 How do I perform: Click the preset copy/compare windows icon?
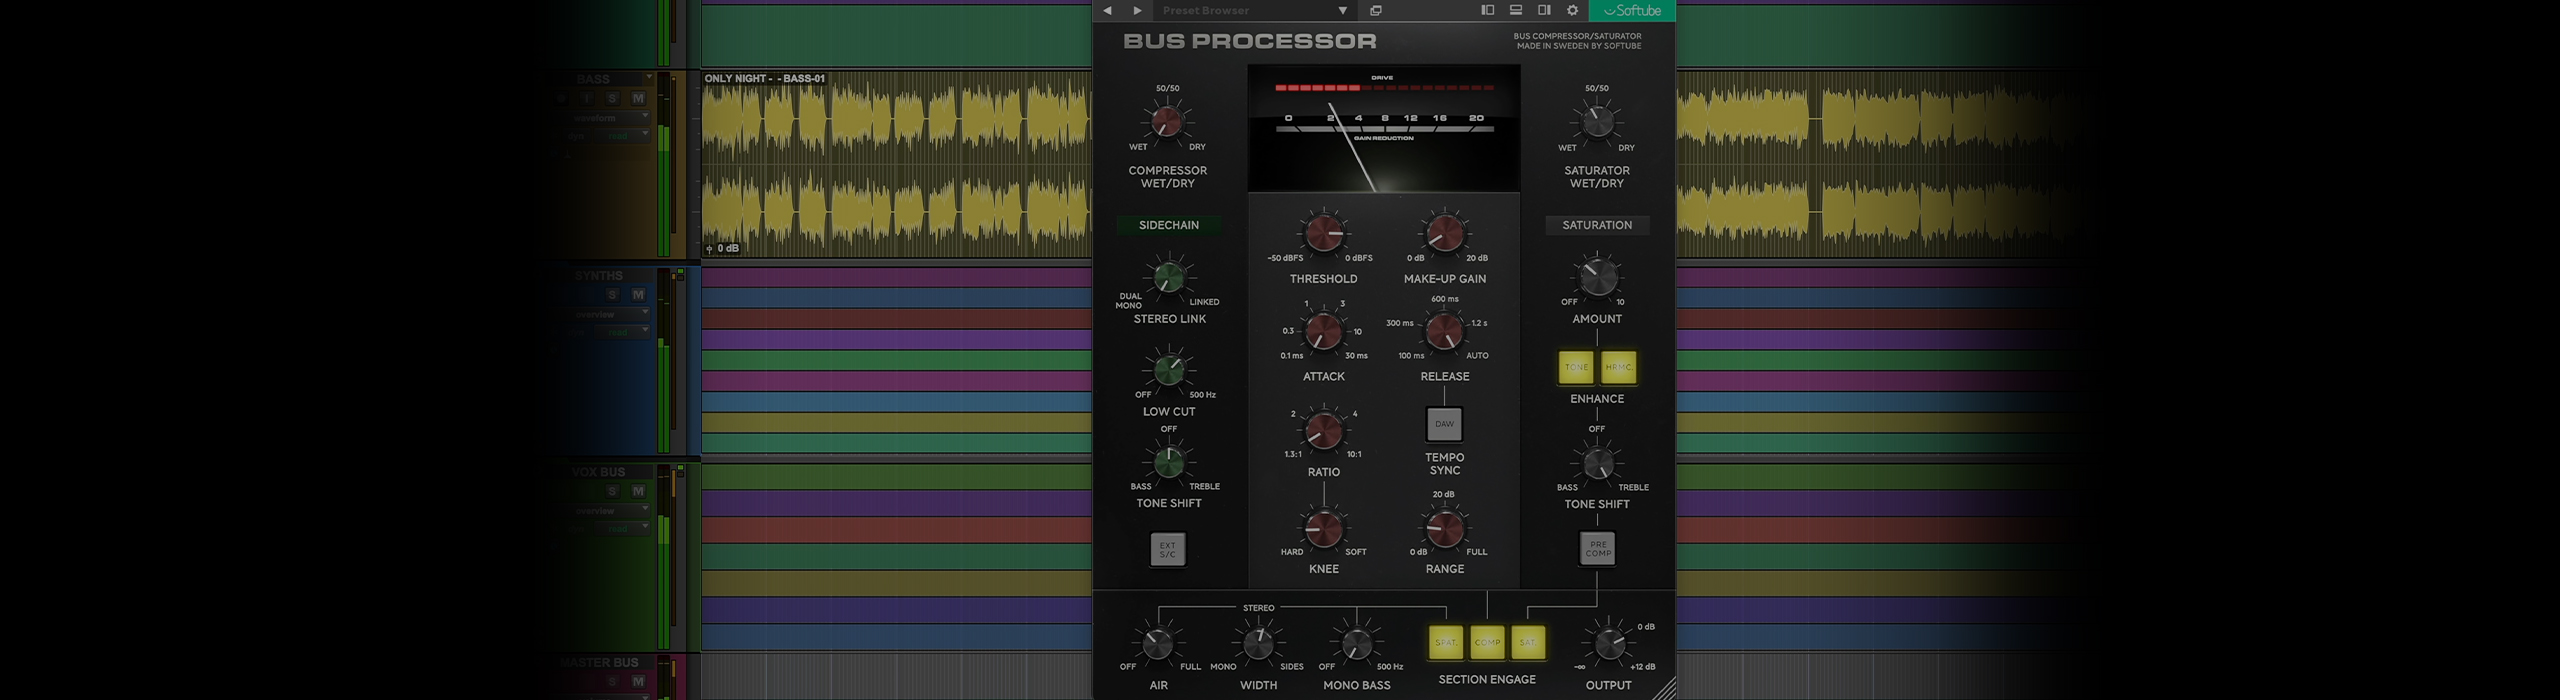click(x=1376, y=11)
